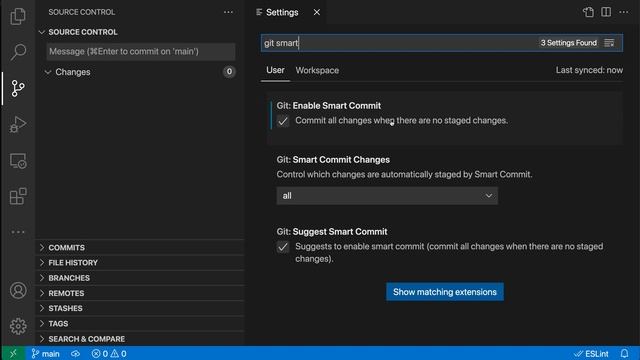Click the SOURCE CONTROL panel header title
Viewport: 640px width, 360px height.
tap(82, 12)
